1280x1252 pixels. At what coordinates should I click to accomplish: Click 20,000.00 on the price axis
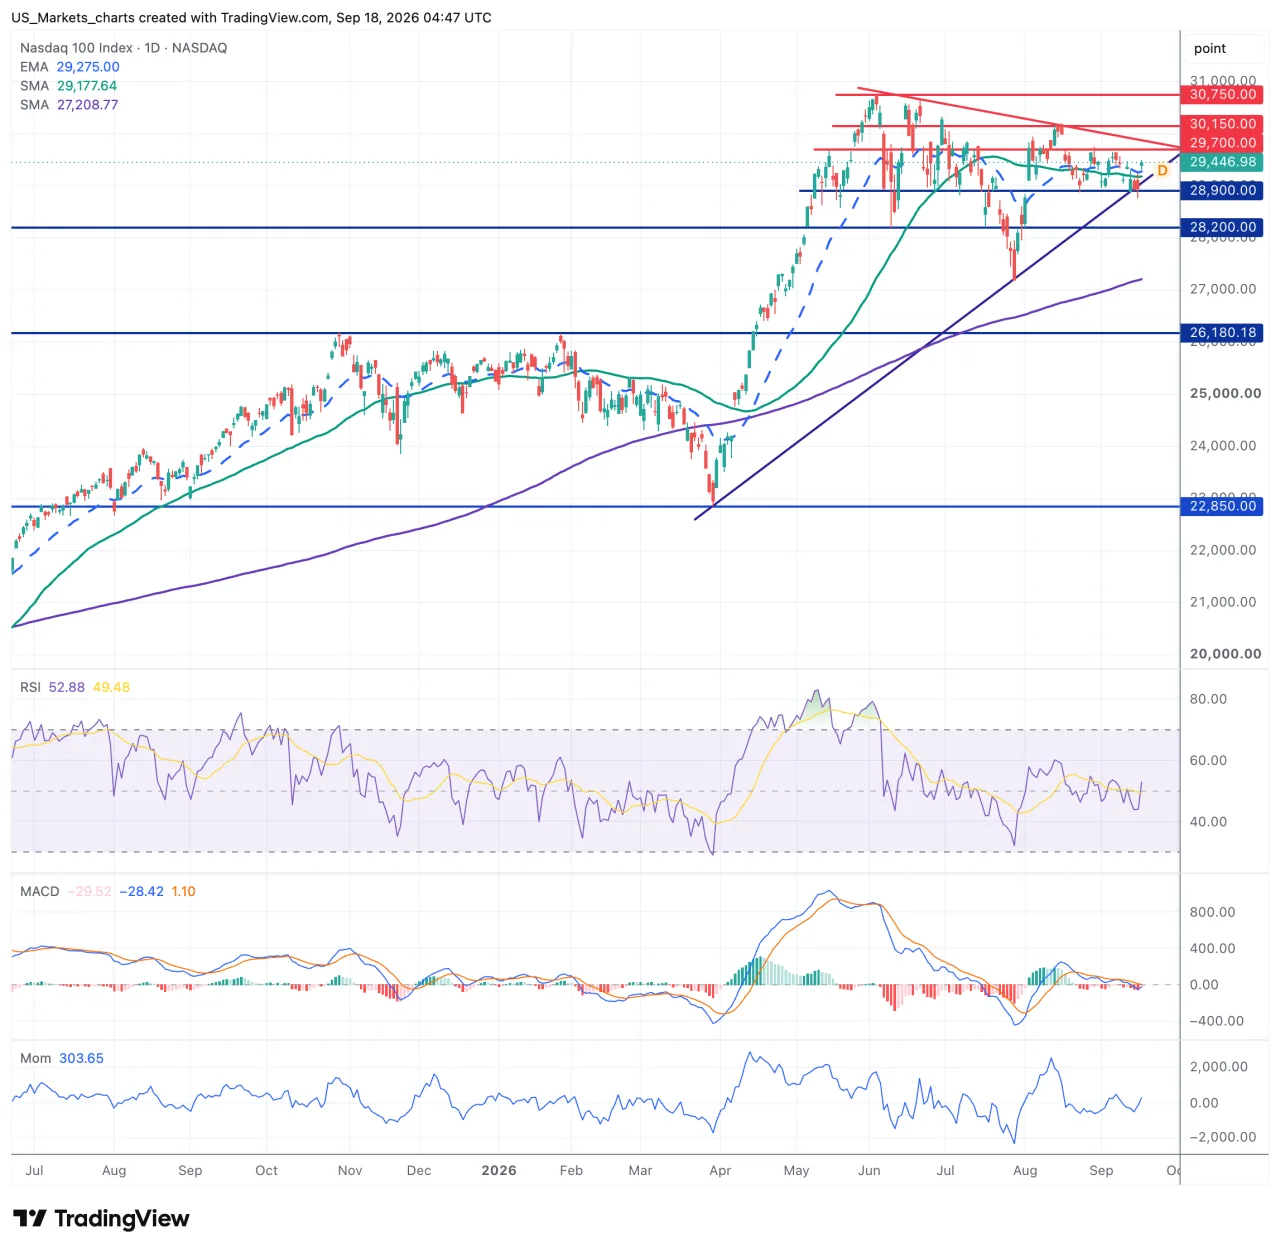1225,654
